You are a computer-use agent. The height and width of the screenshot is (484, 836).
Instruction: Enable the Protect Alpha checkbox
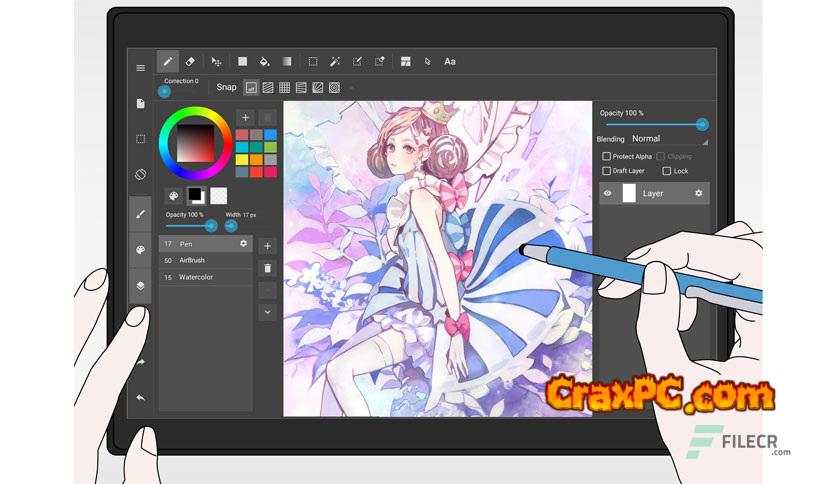point(606,156)
